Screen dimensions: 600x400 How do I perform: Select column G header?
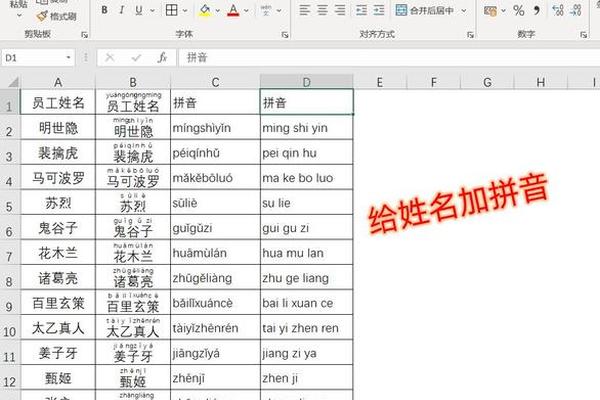[x=487, y=82]
